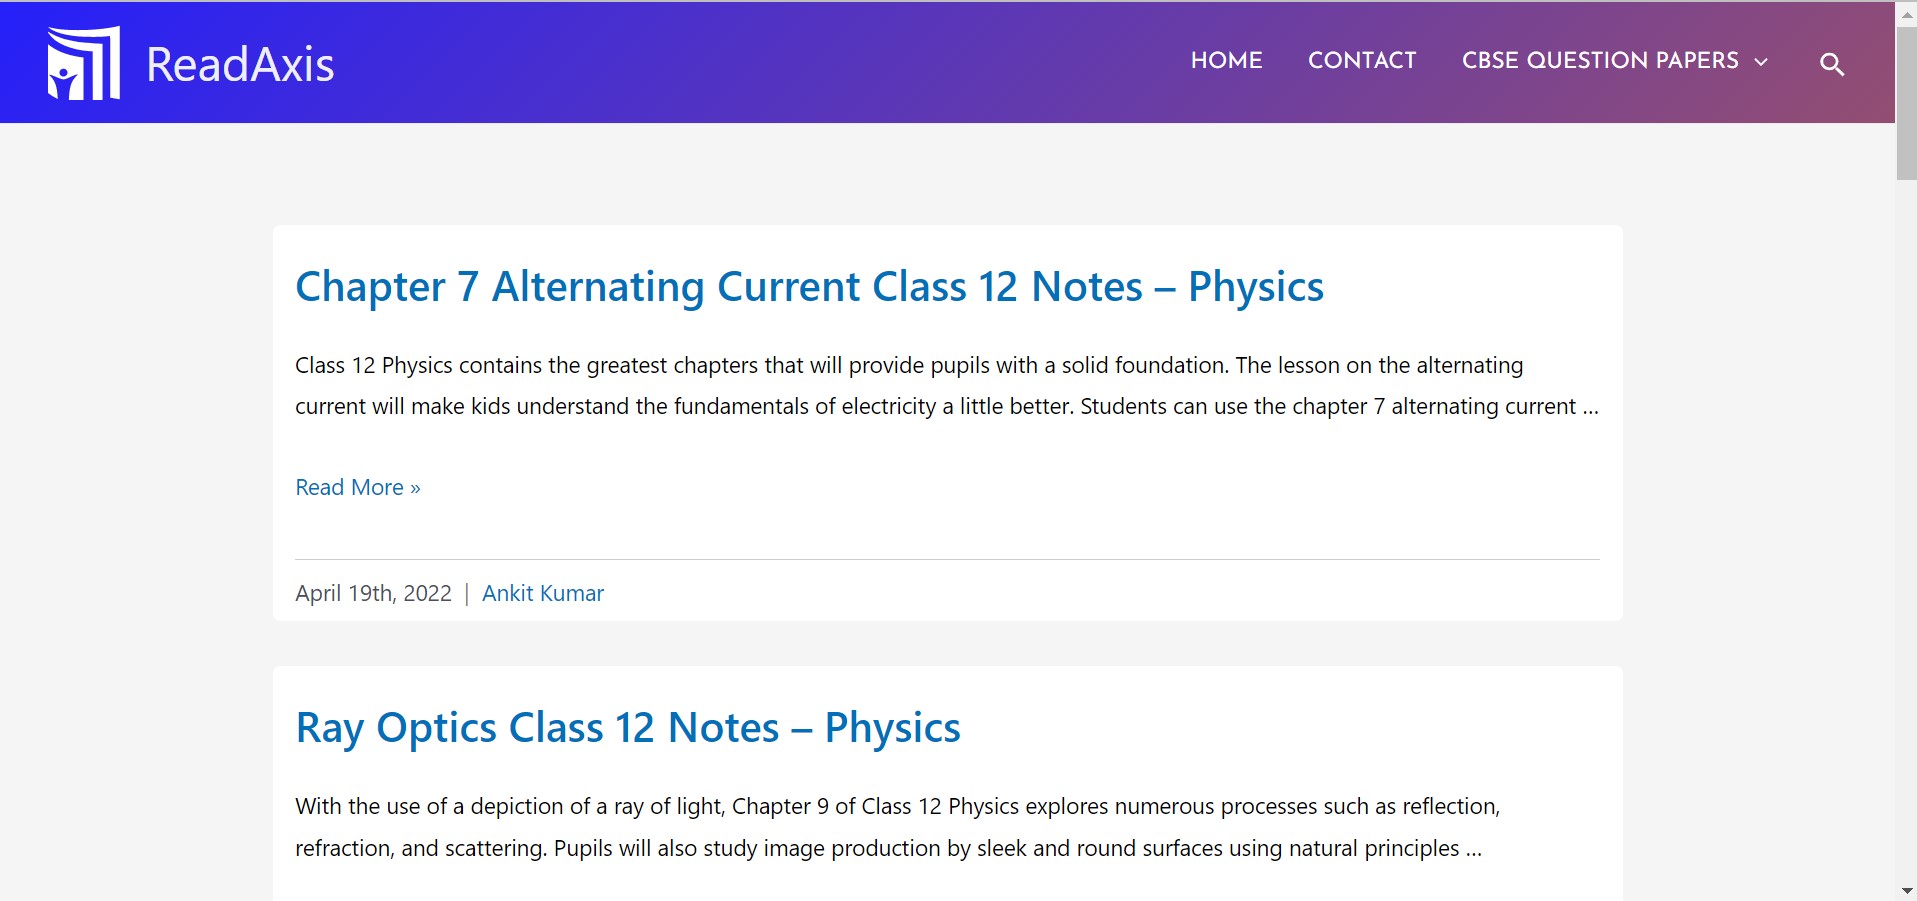This screenshot has height=901, width=1917.
Task: Open search with the magnifier icon
Action: (x=1831, y=64)
